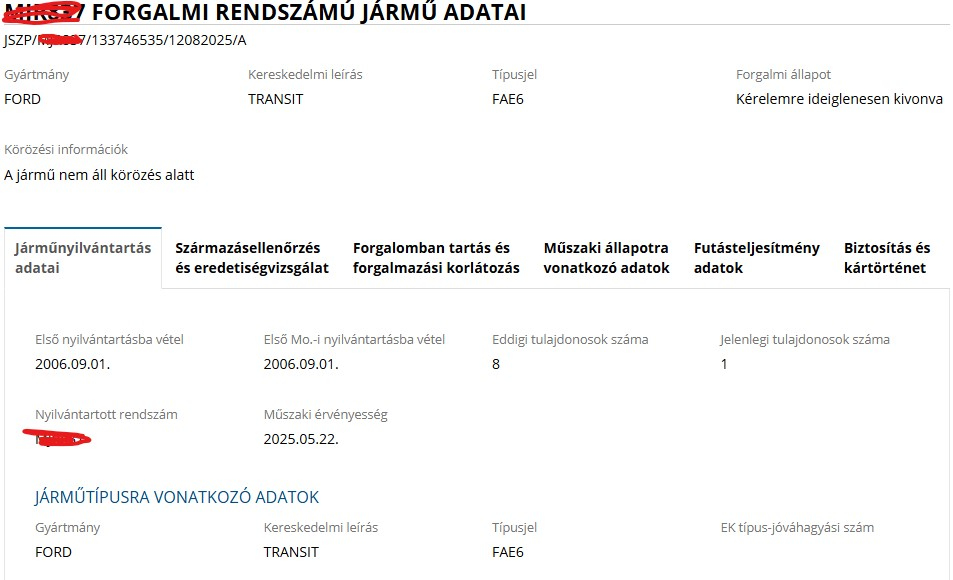The height and width of the screenshot is (580, 953).
Task: Click the Műszaki érvényesség label
Action: (325, 414)
